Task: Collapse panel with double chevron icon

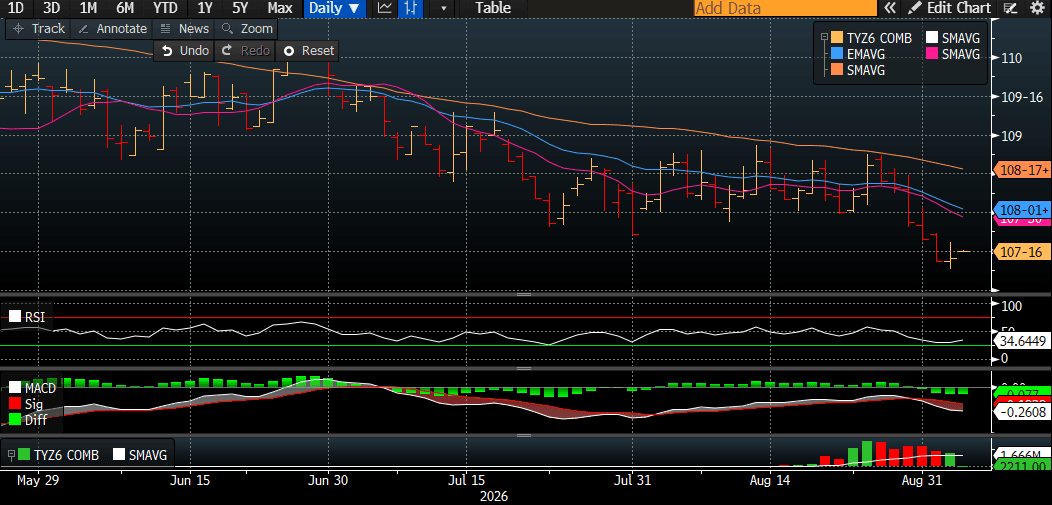Action: click(x=890, y=8)
